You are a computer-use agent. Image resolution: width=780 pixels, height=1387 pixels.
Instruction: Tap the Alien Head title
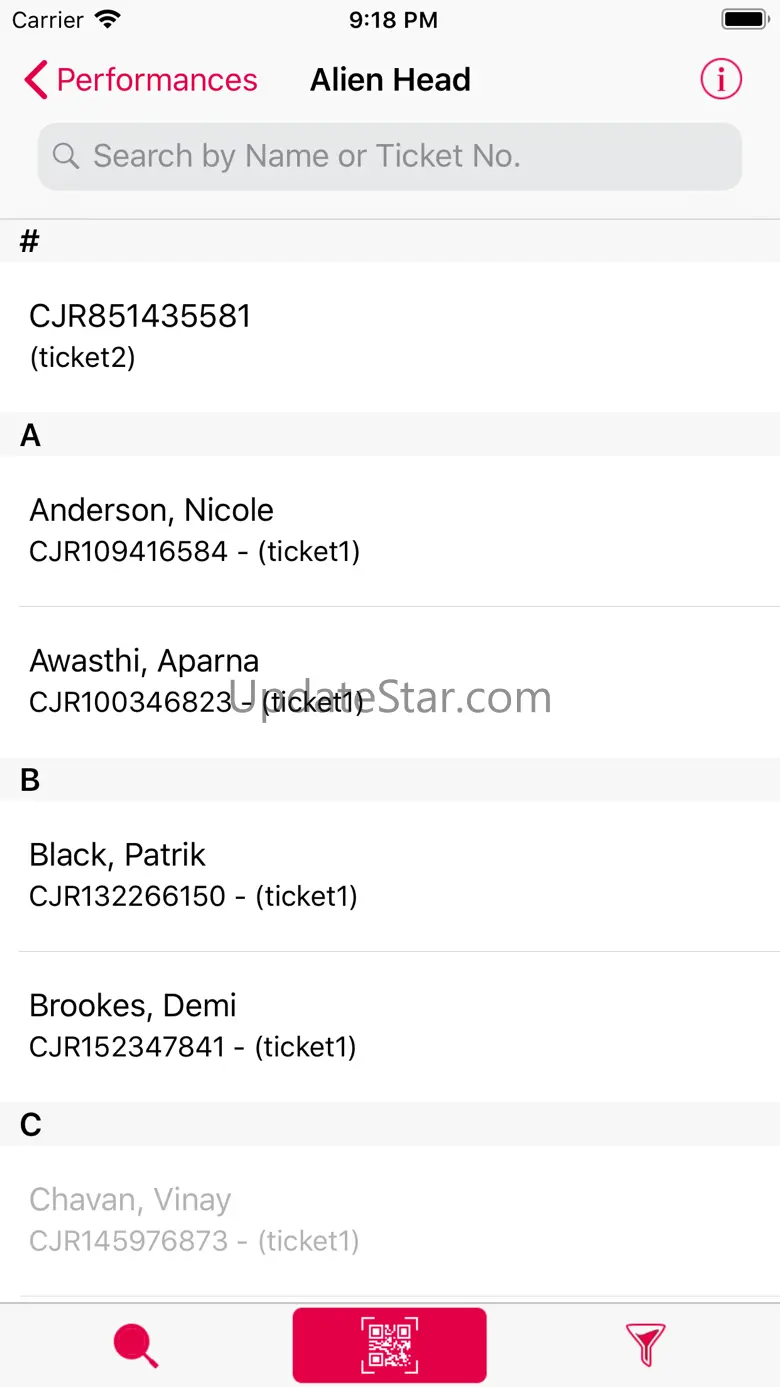[x=390, y=80]
